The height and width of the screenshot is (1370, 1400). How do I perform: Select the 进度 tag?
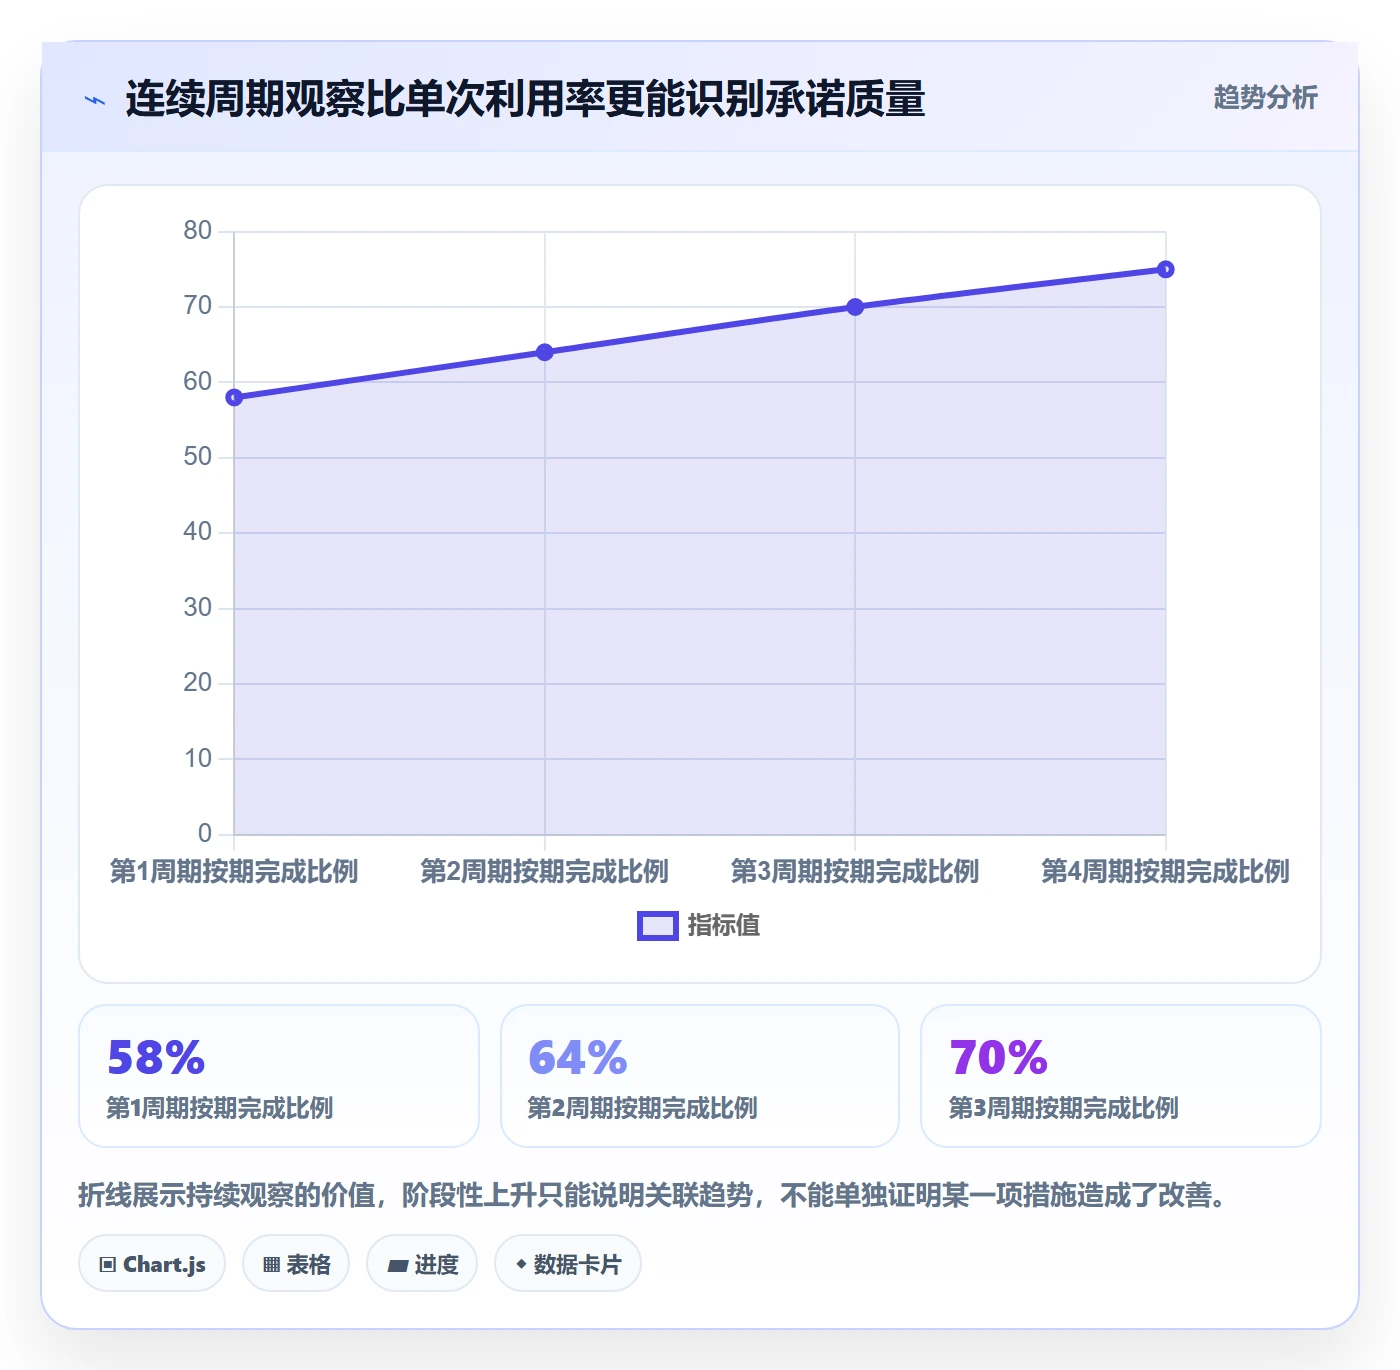click(x=422, y=1264)
